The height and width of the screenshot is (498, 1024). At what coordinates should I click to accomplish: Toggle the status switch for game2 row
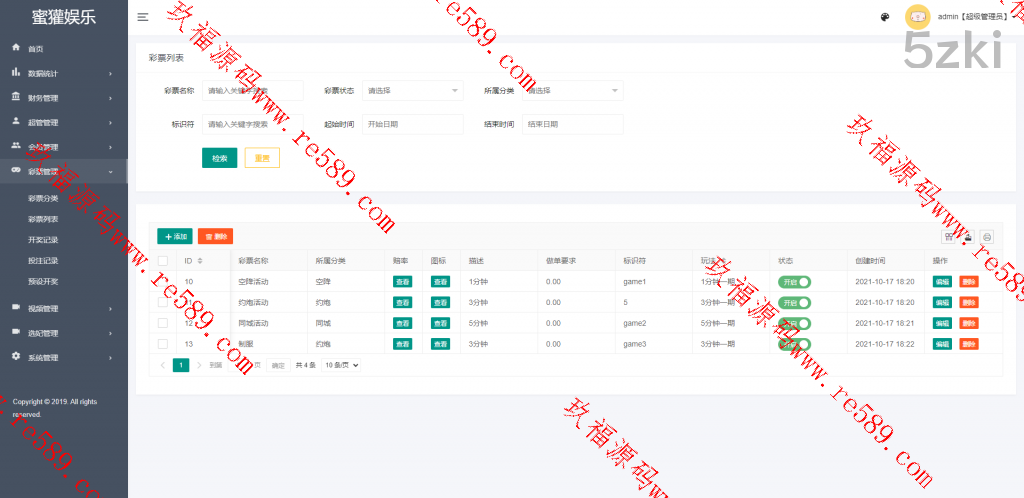794,323
